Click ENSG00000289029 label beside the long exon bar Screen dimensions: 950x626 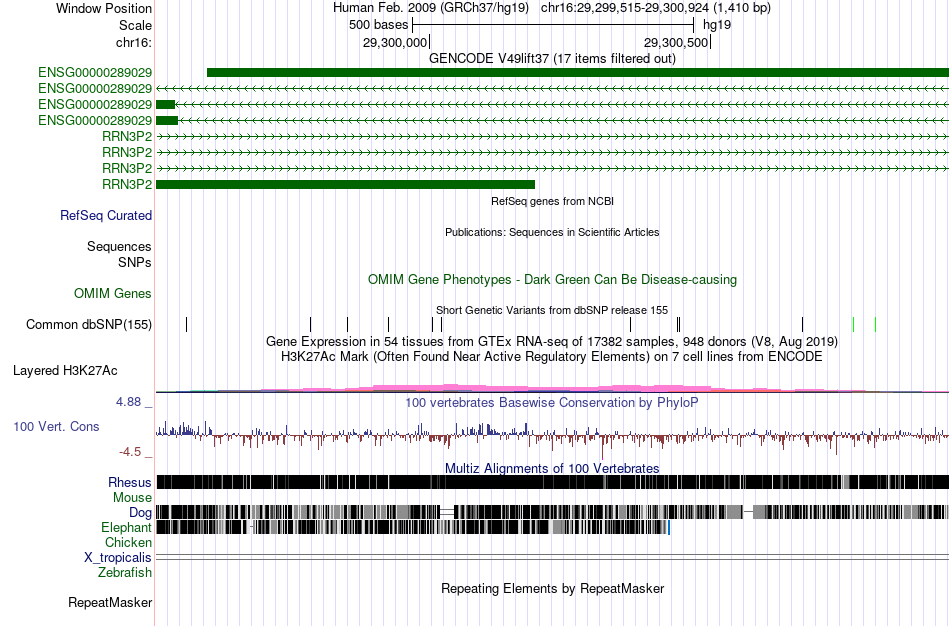click(x=95, y=73)
